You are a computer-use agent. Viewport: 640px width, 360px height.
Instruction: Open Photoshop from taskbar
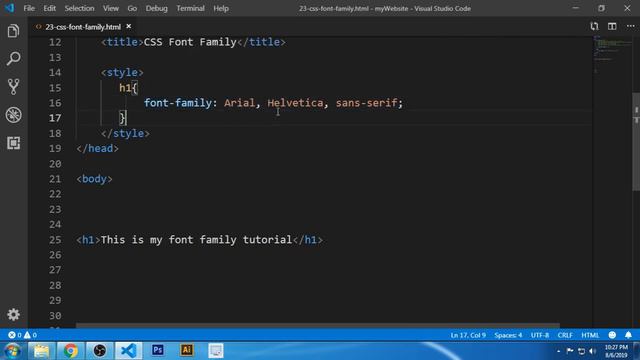[158, 351]
